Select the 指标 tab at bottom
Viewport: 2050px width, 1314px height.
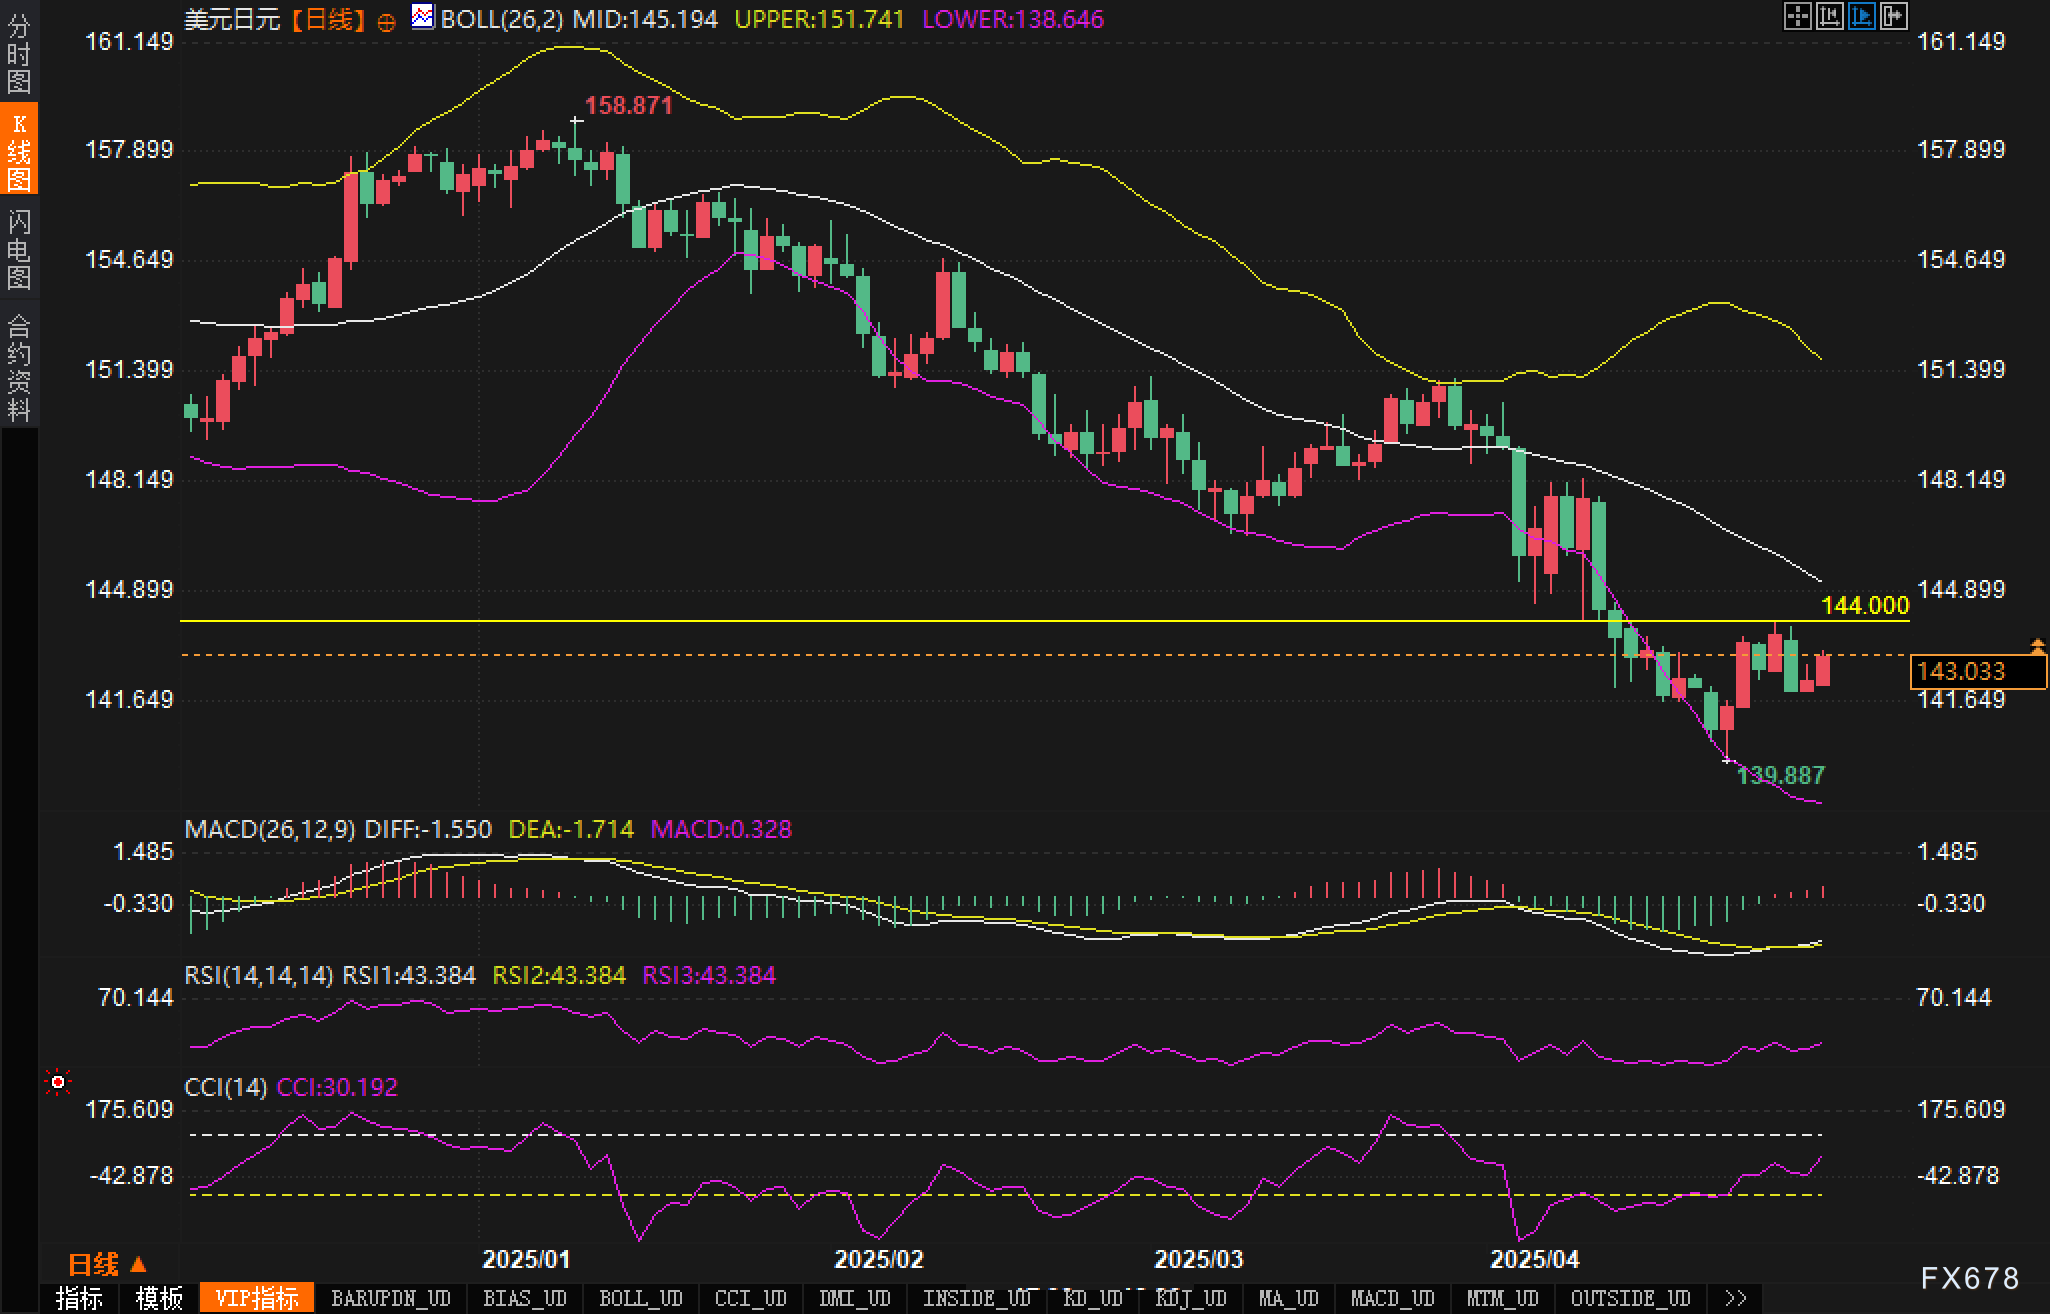click(79, 1298)
